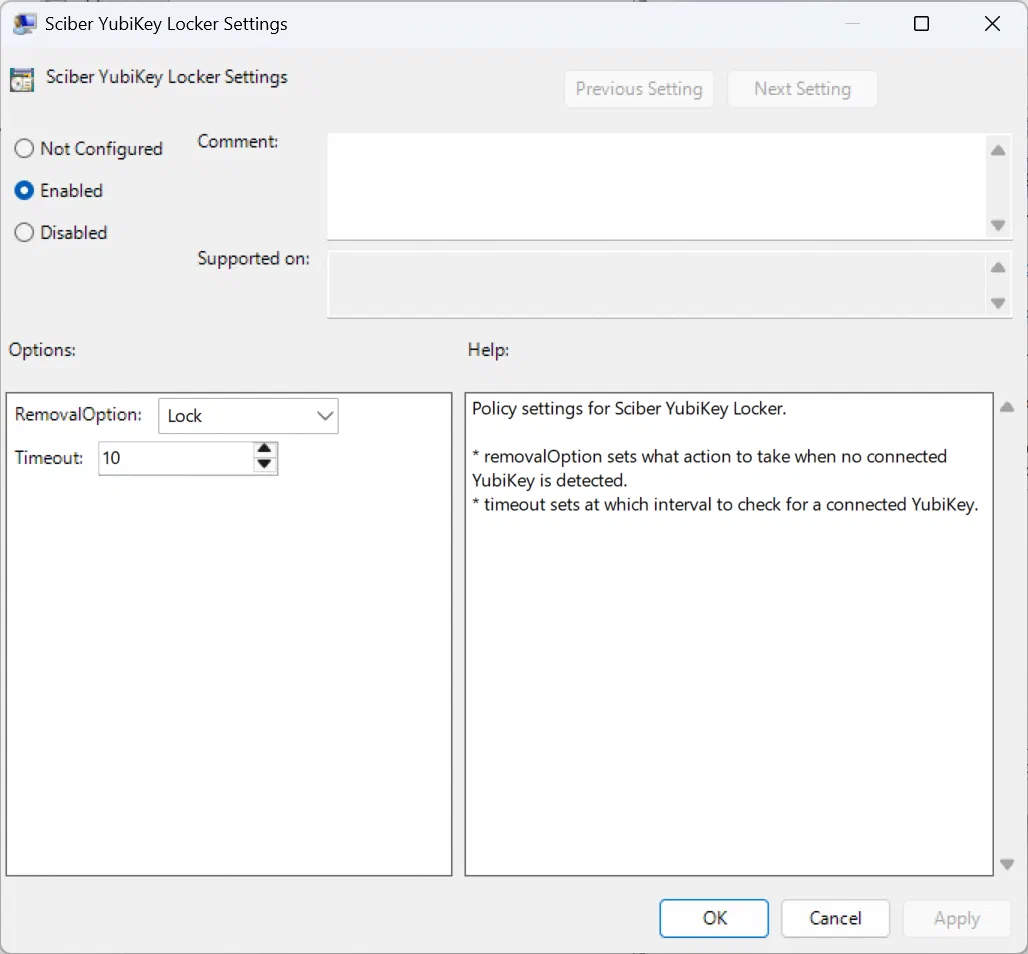Viewport: 1028px width, 954px height.
Task: Click the Help panel scroll-down arrow
Action: pos(1007,864)
